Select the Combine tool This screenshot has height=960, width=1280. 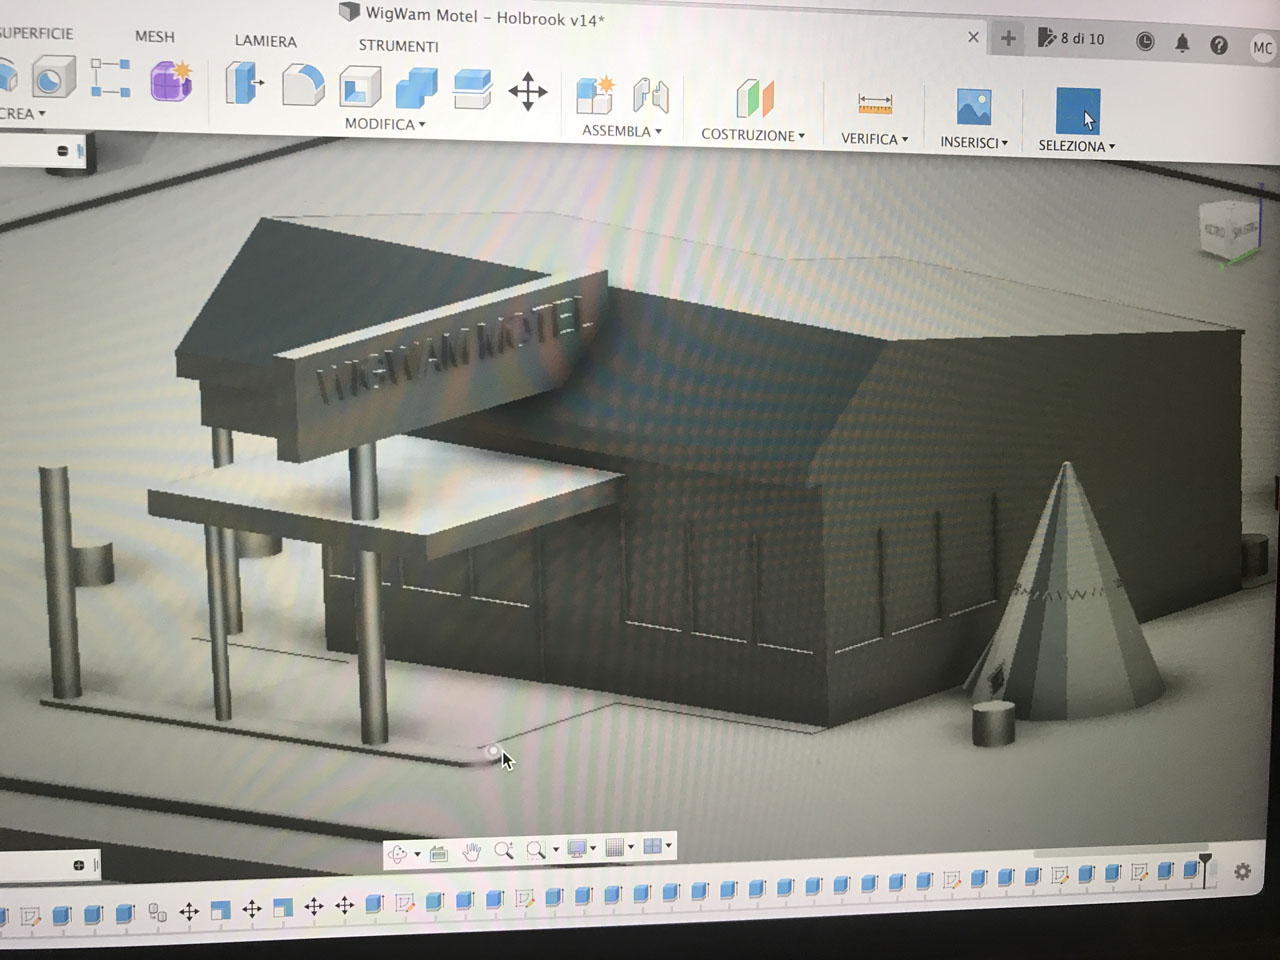click(416, 88)
